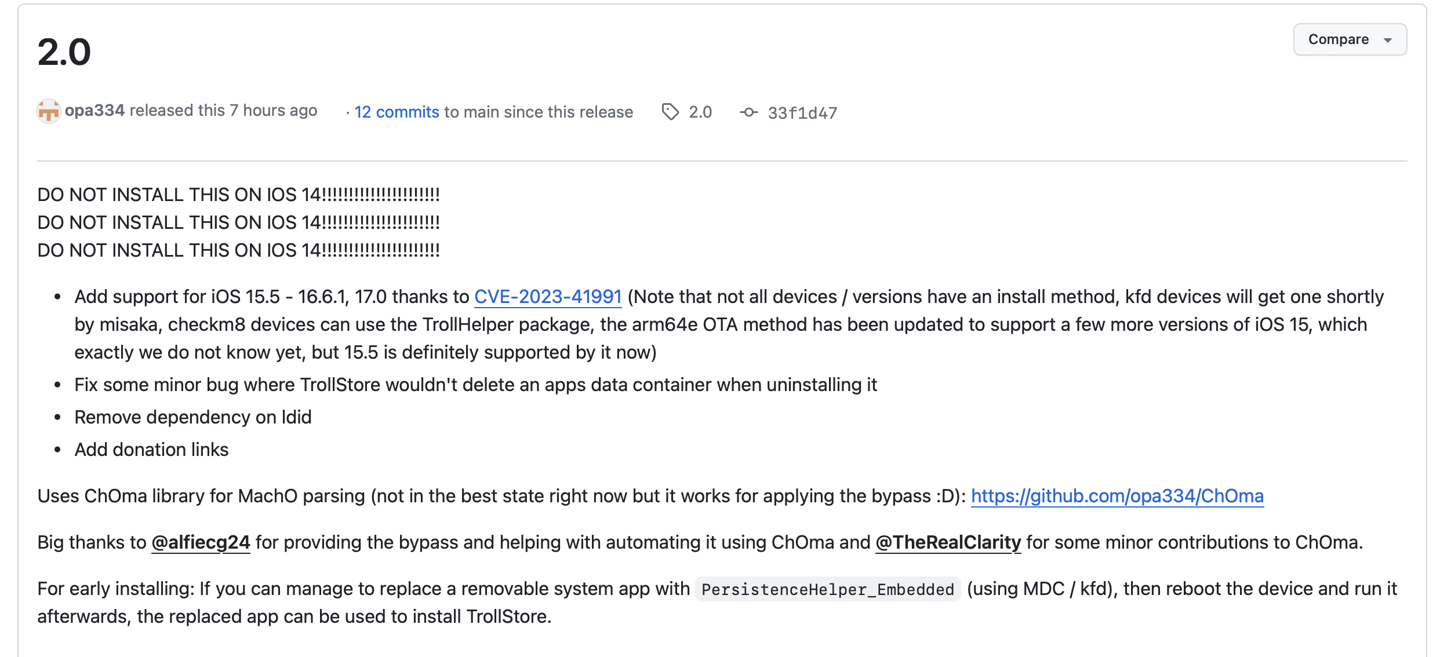
Task: Open the github.com/opa334/ChOma link
Action: 1117,496
